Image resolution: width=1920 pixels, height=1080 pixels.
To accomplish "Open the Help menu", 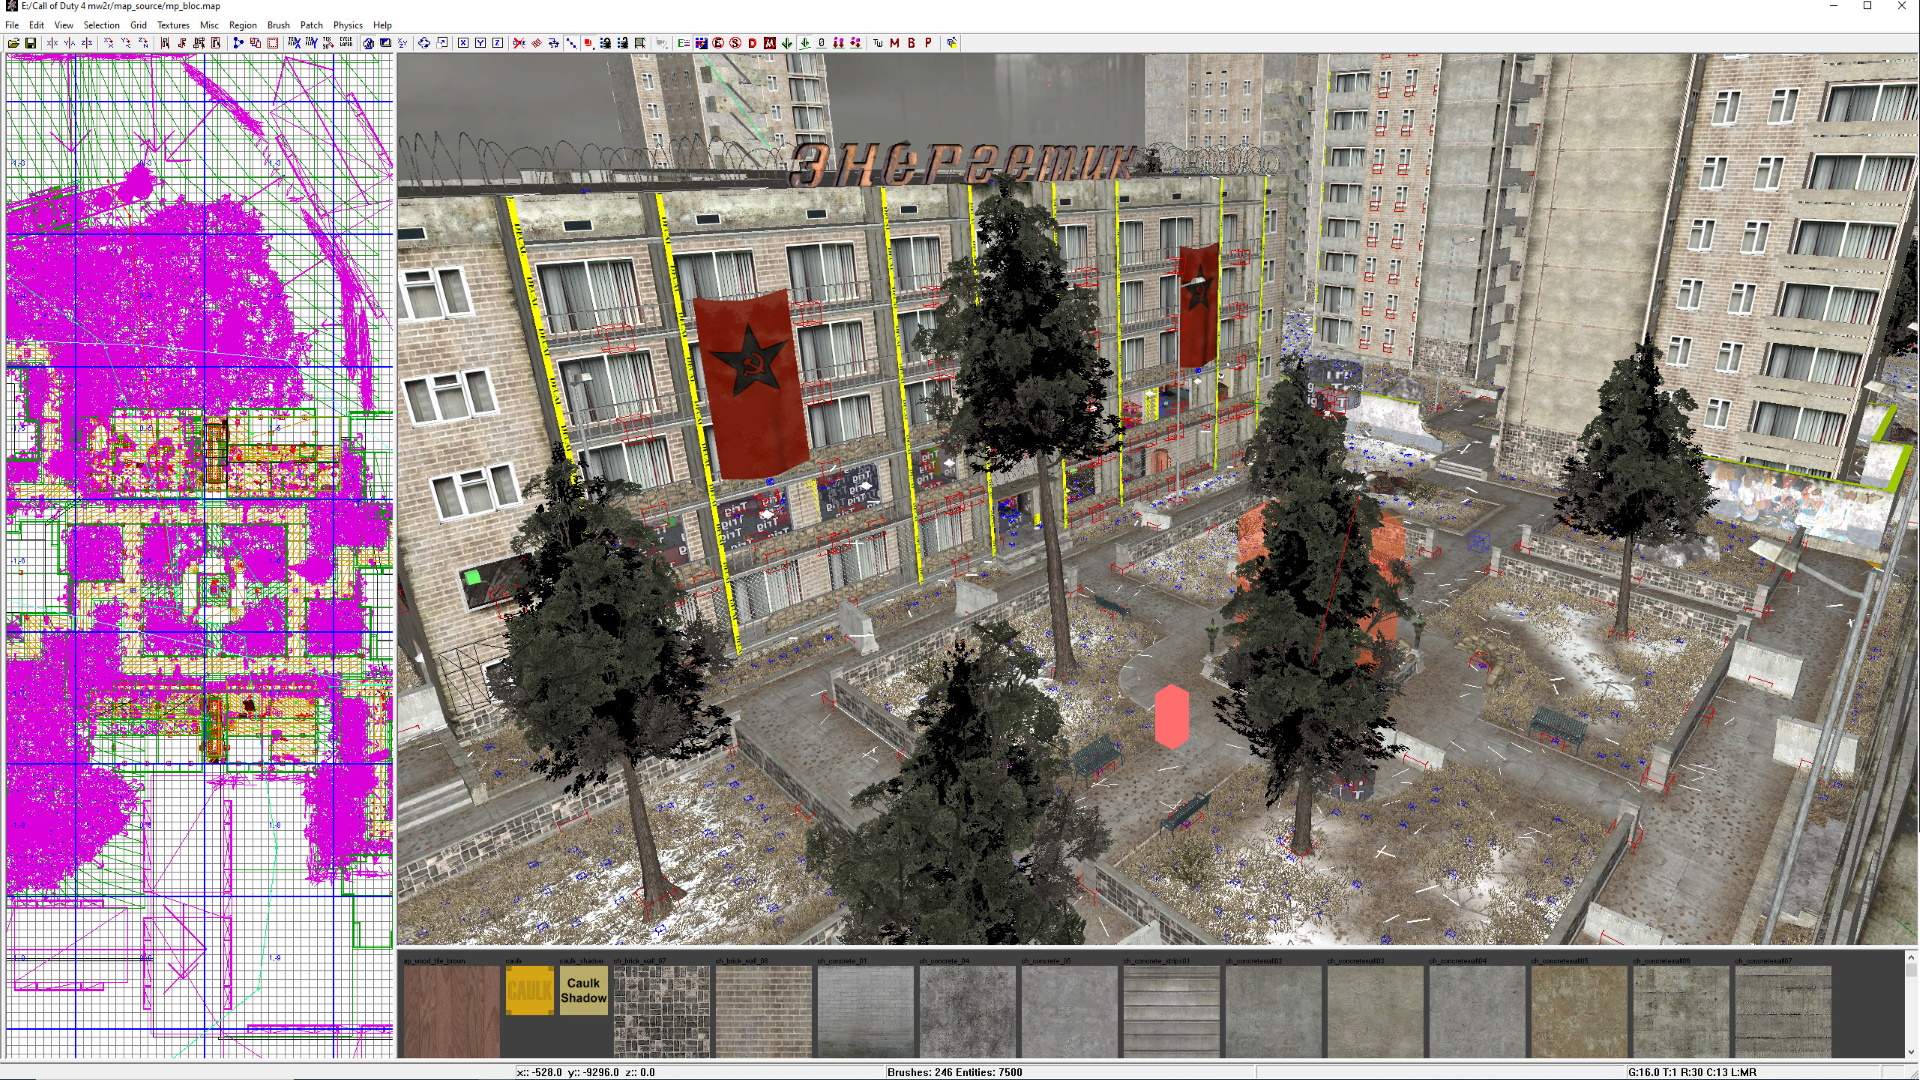I will (x=382, y=25).
